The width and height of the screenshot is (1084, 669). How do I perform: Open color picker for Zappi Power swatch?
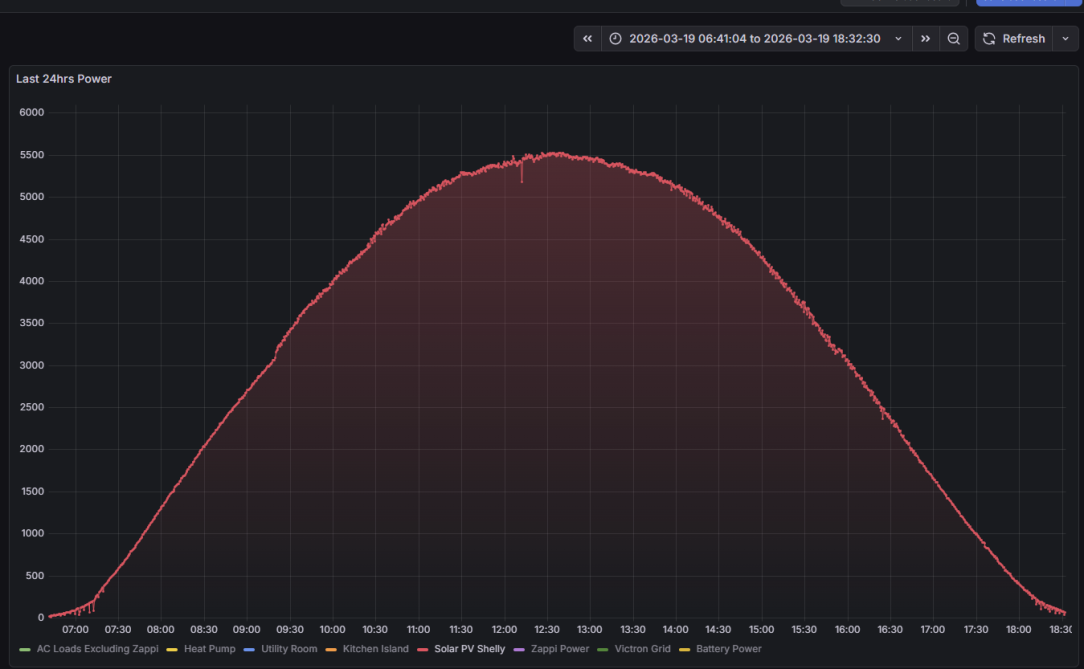coord(519,650)
